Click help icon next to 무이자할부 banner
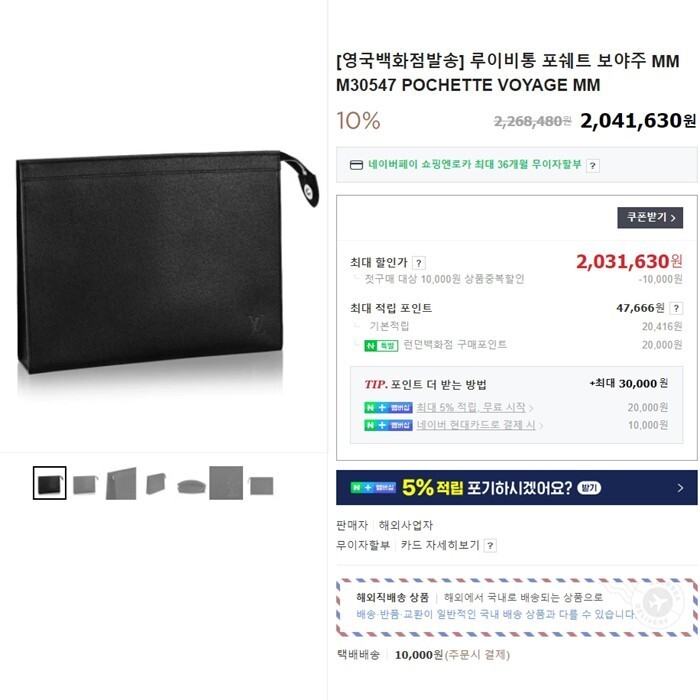 pyautogui.click(x=592, y=166)
